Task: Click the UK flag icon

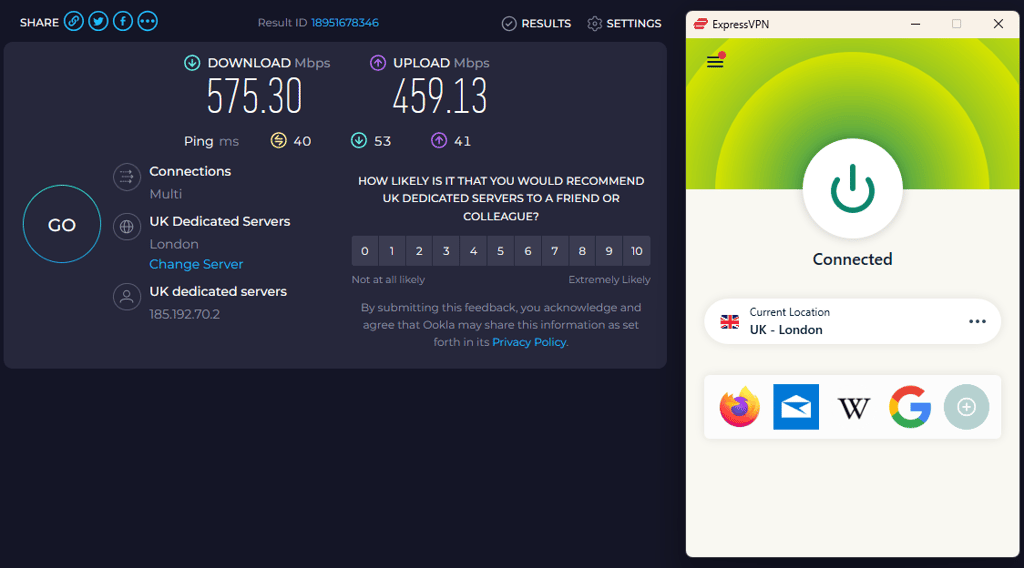Action: pyautogui.click(x=729, y=321)
